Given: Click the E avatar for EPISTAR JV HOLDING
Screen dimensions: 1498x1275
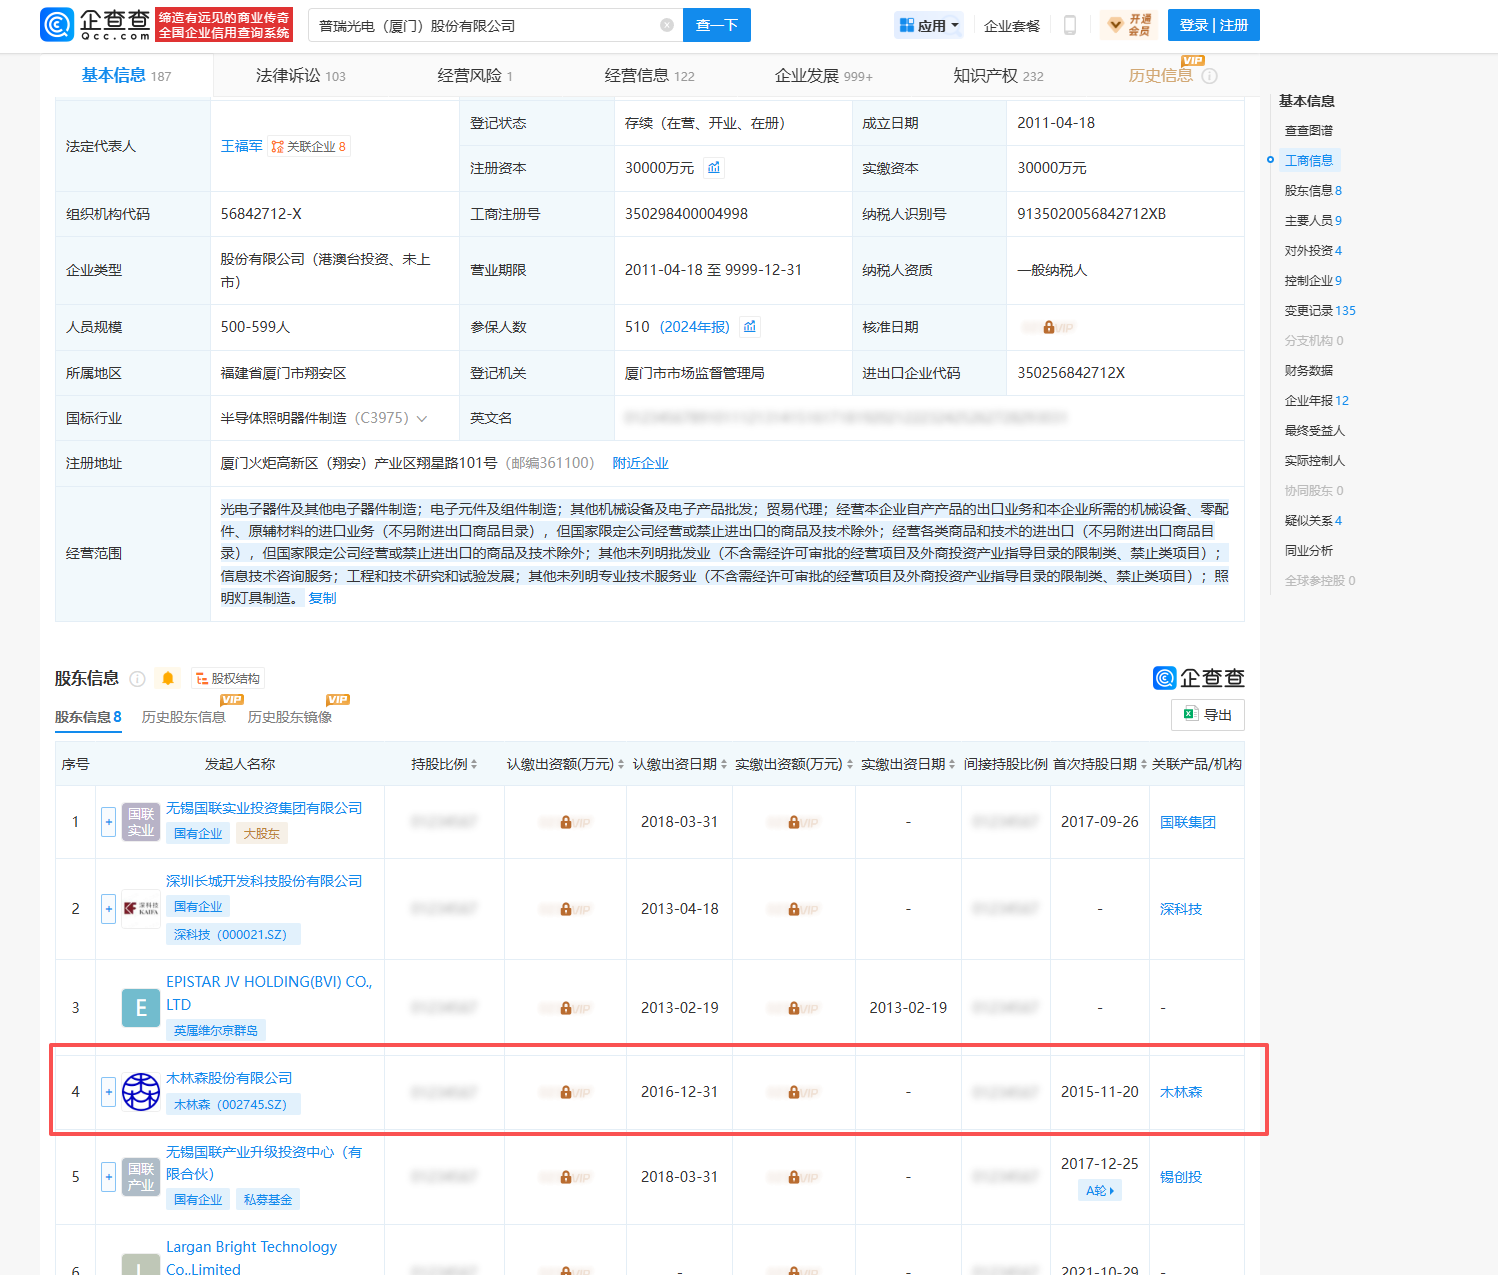Looking at the screenshot, I should point(141,1008).
